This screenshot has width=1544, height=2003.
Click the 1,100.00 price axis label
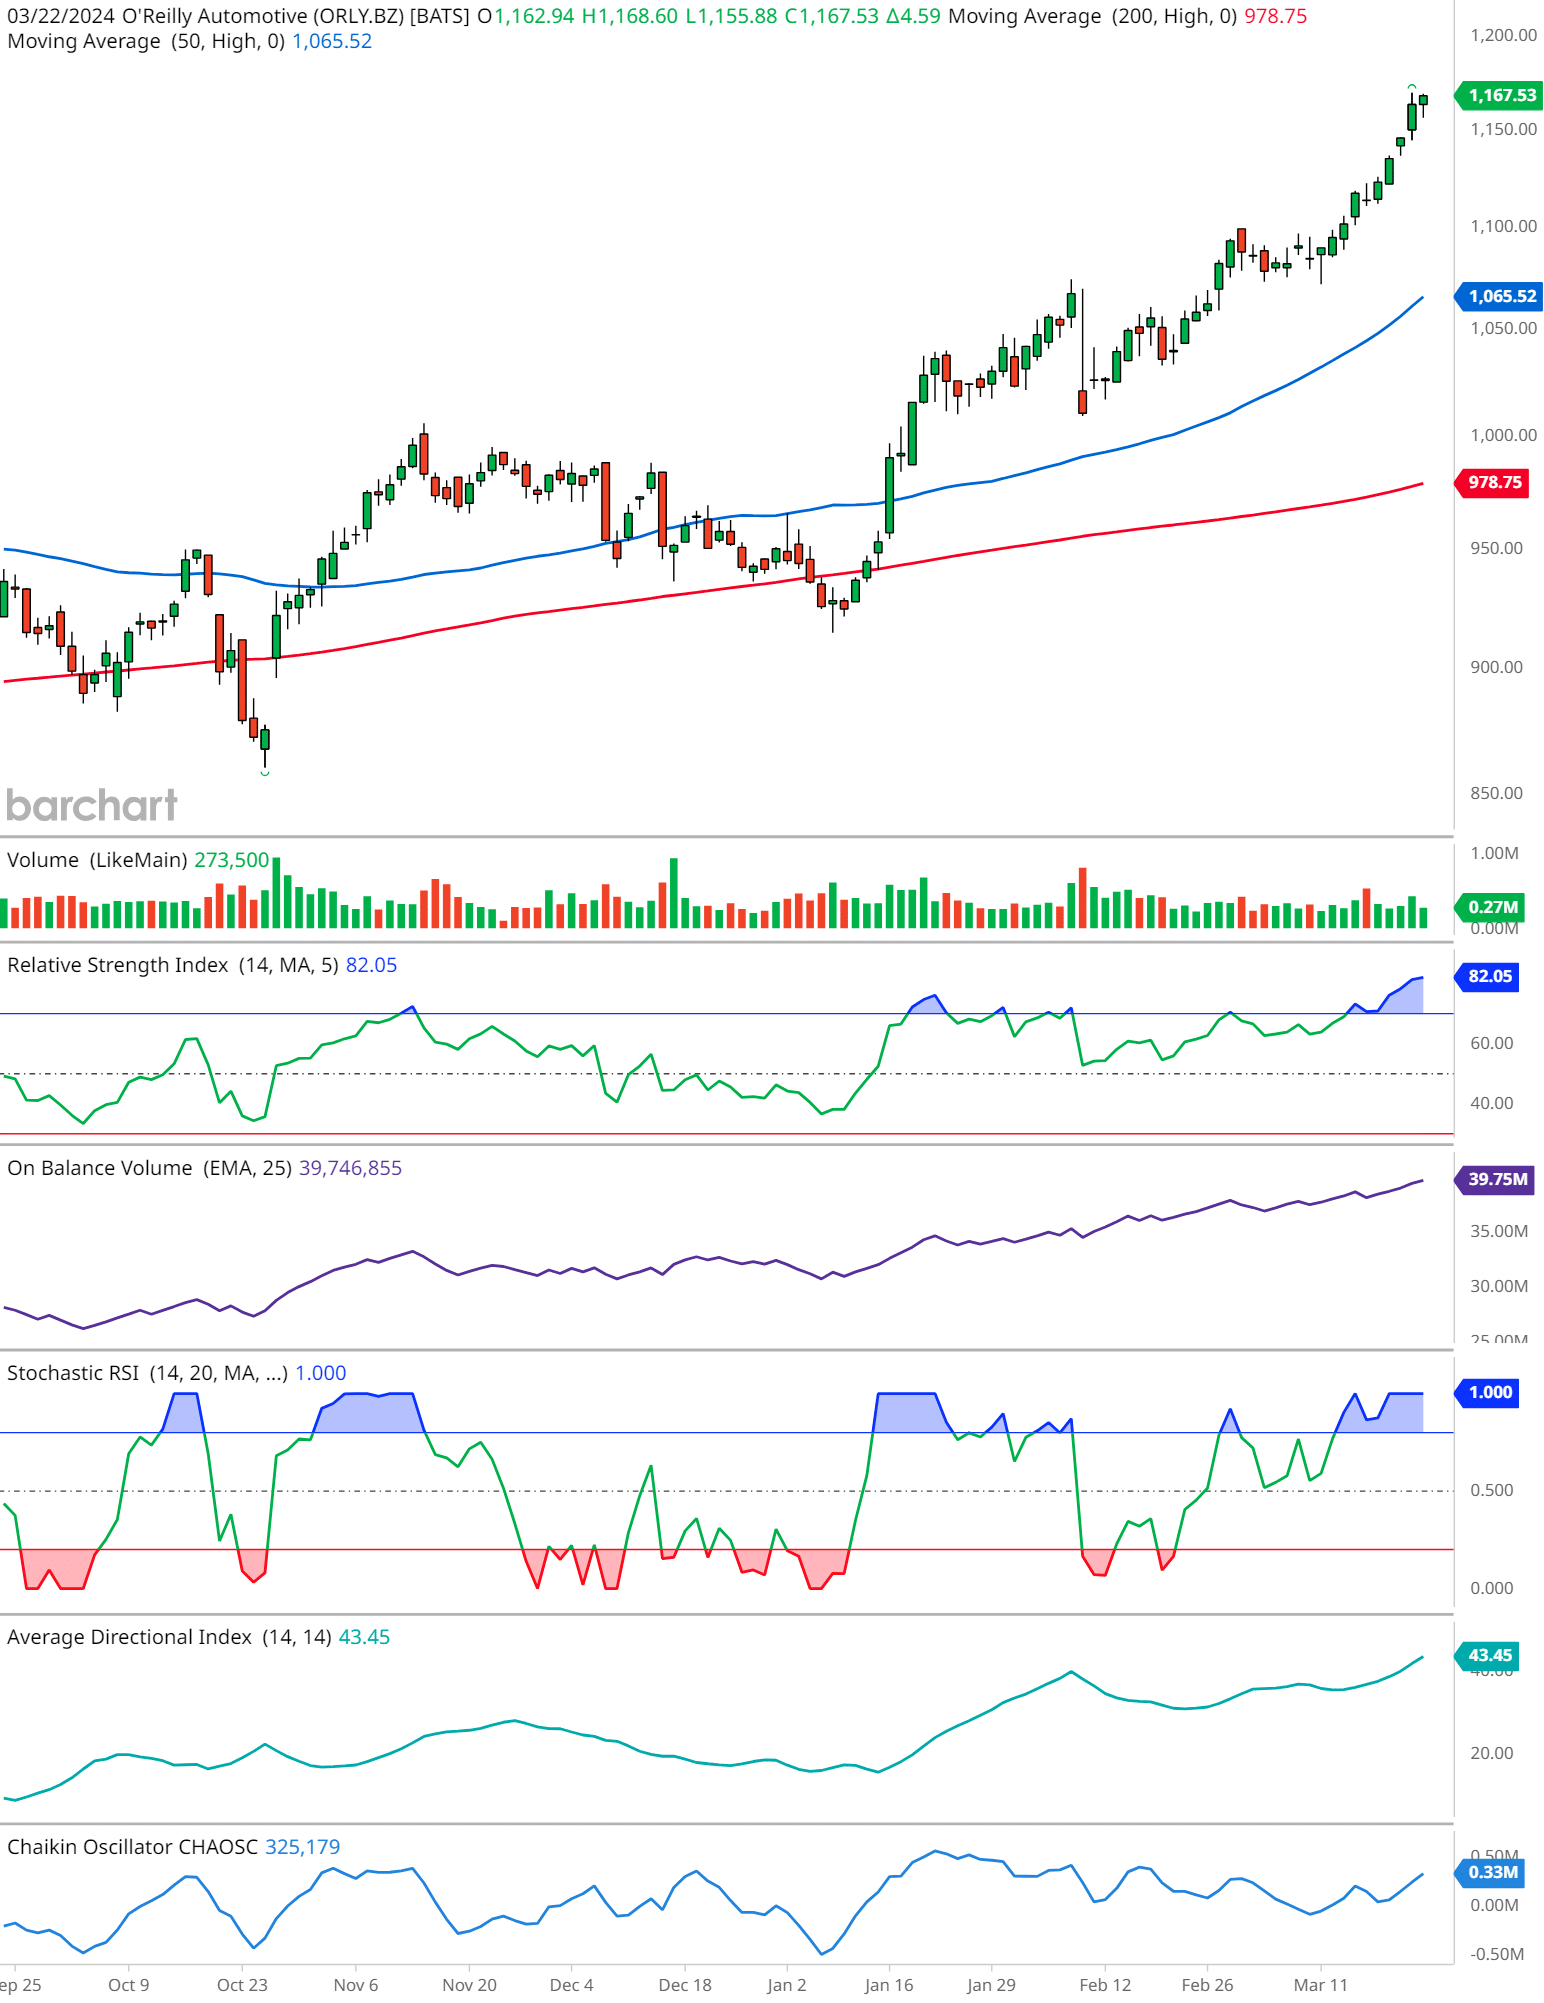click(x=1503, y=226)
